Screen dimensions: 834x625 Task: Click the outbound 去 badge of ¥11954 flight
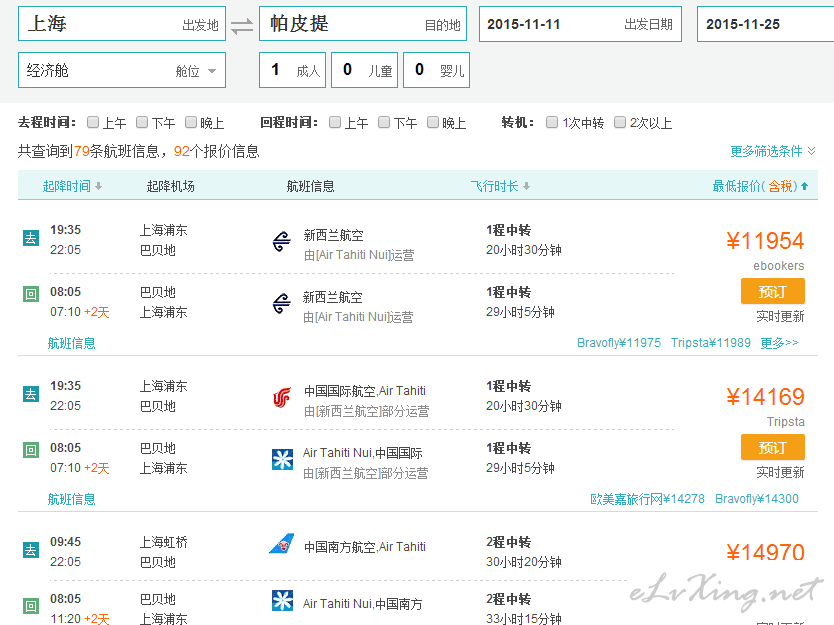coord(31,238)
